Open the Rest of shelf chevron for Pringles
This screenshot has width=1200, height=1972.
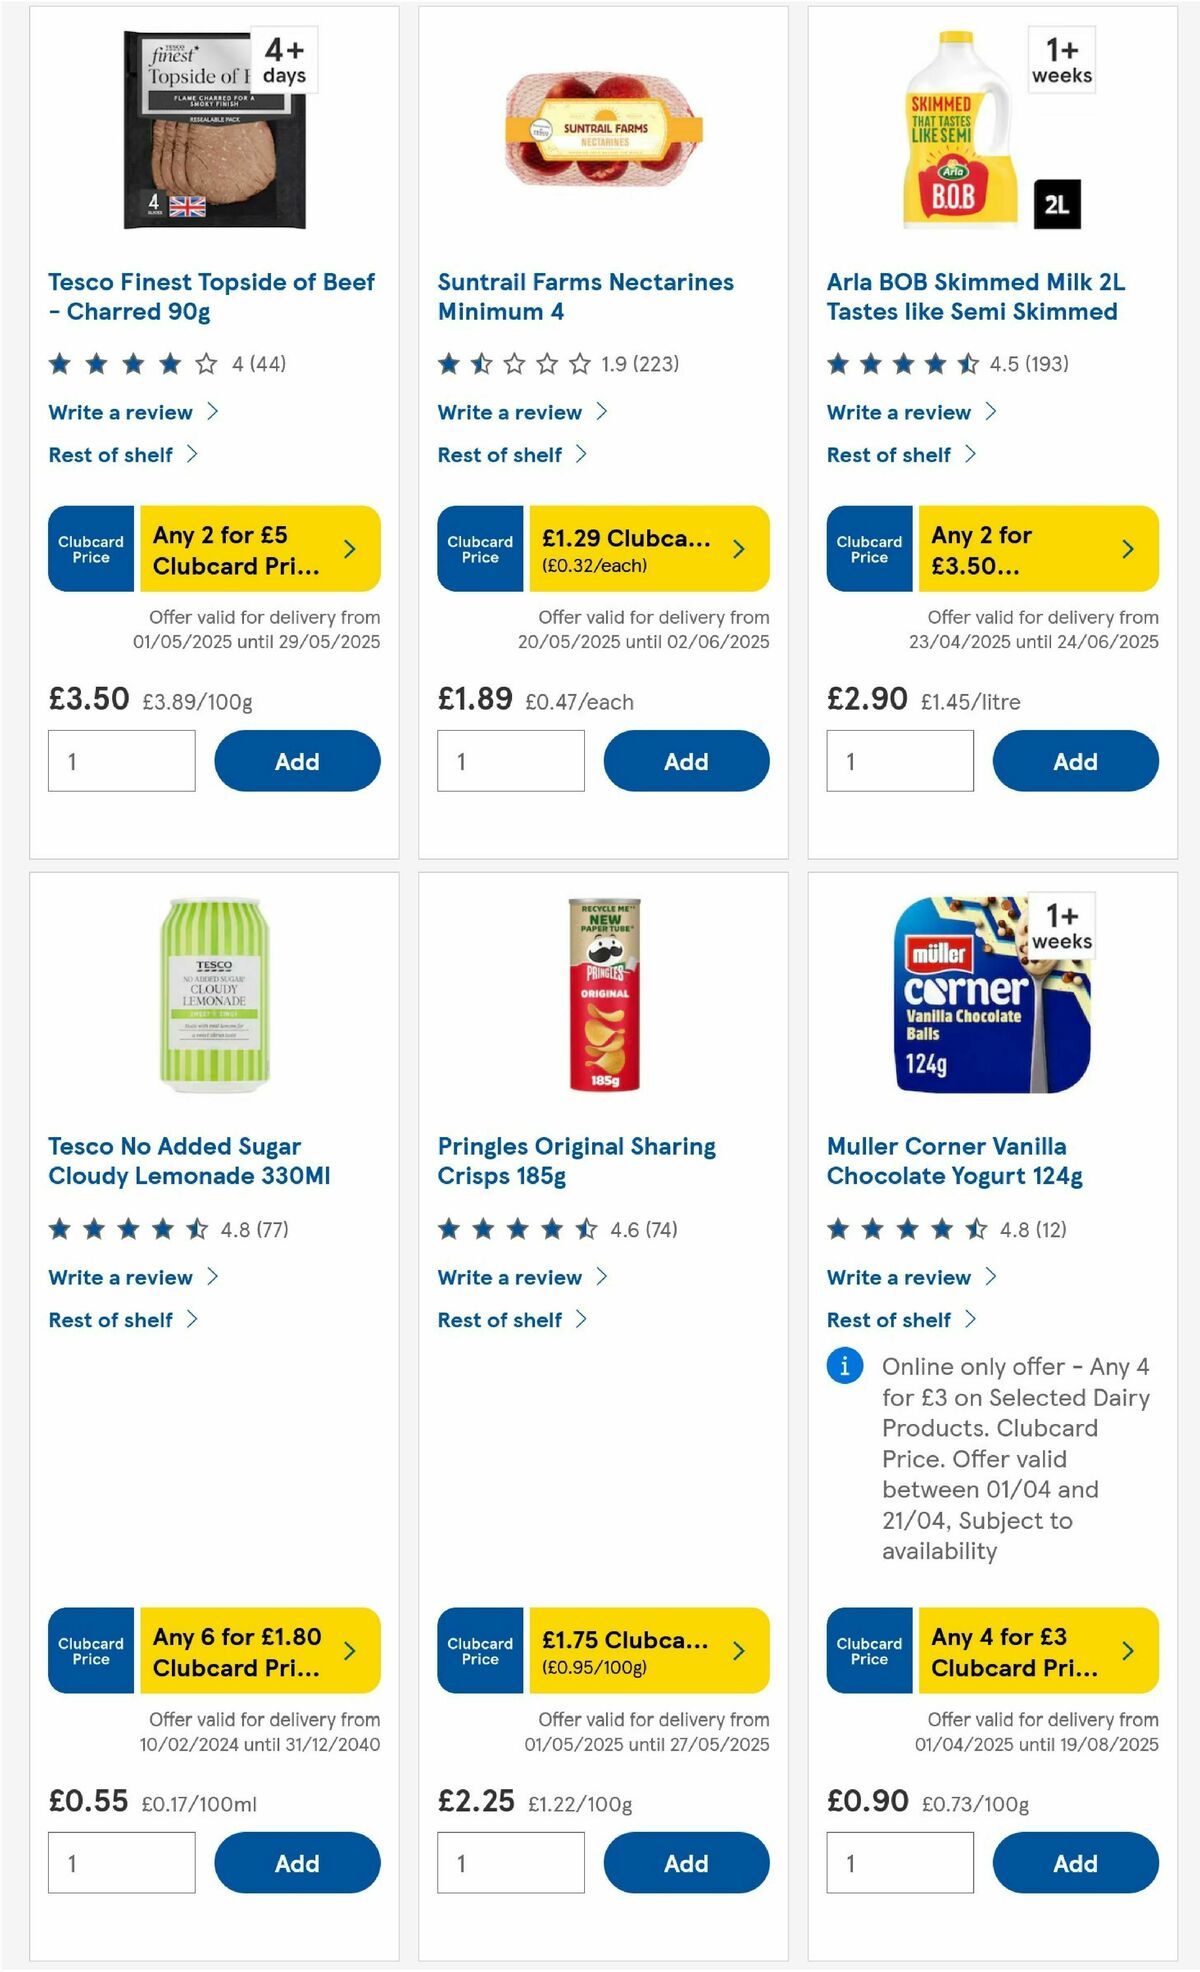coord(583,1319)
